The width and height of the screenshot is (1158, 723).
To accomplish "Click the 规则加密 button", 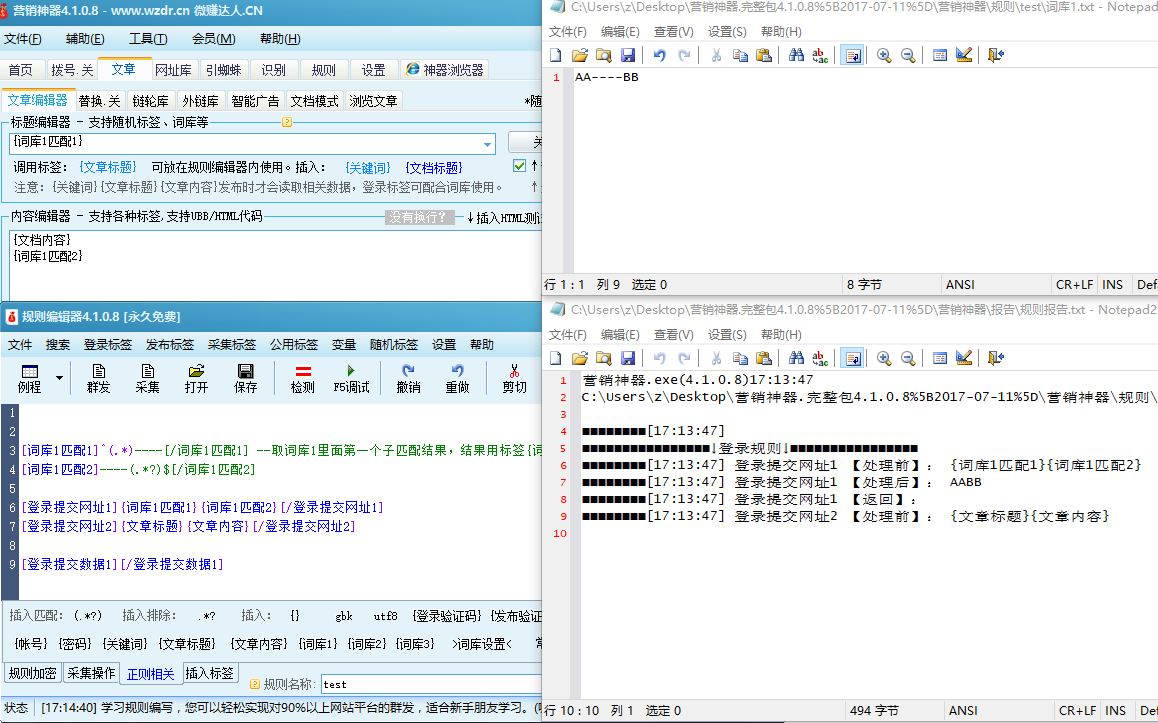I will point(32,673).
